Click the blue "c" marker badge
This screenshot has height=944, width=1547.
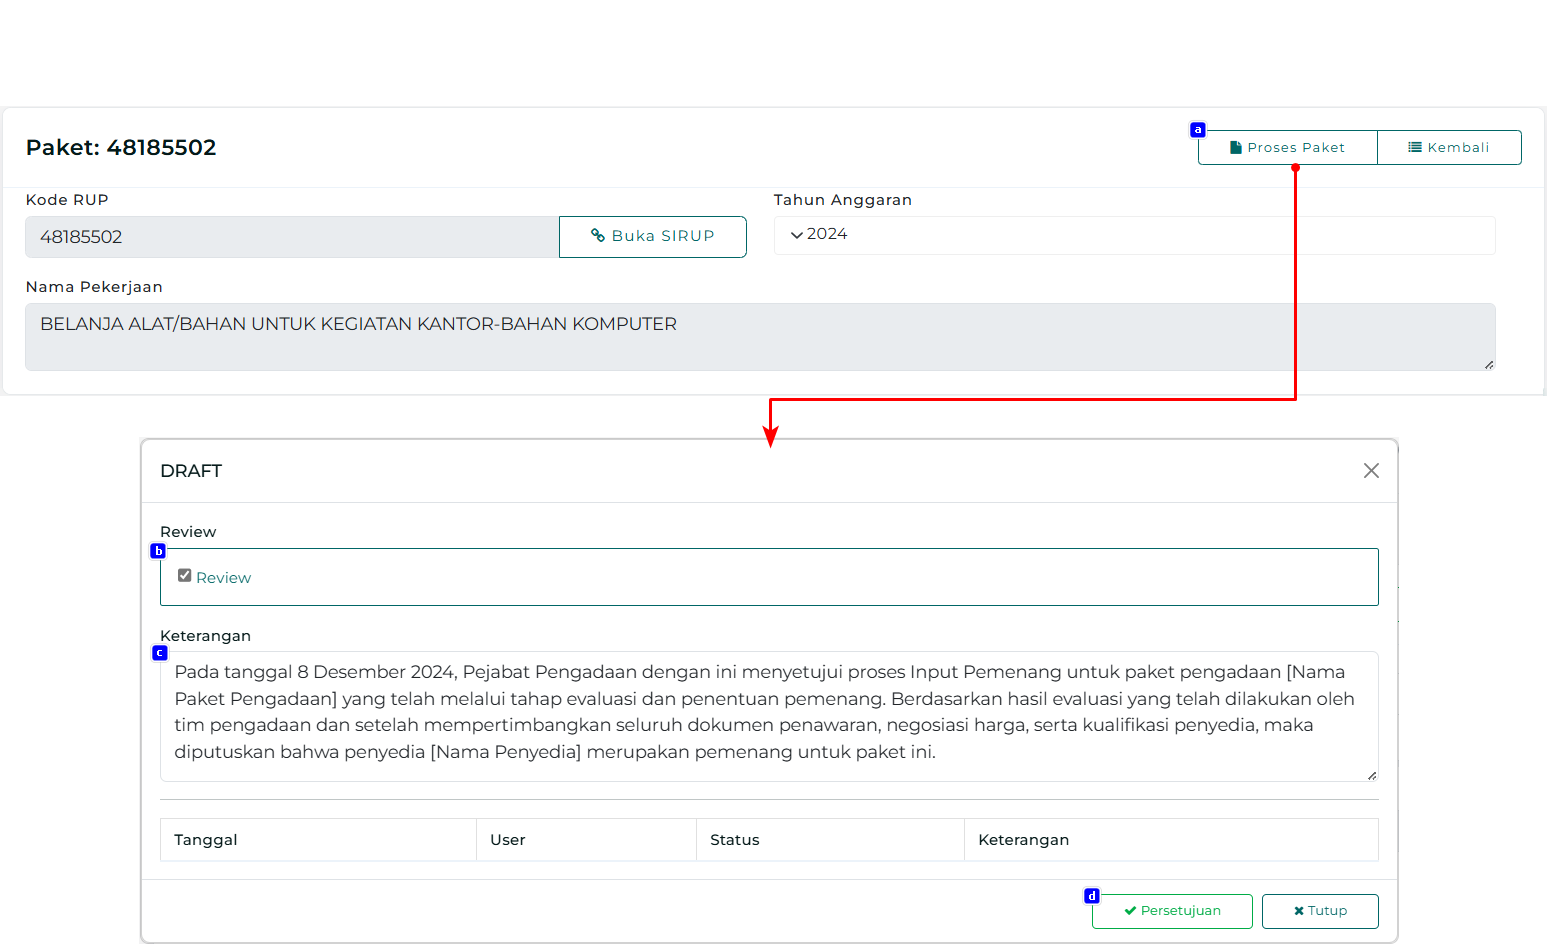click(159, 653)
